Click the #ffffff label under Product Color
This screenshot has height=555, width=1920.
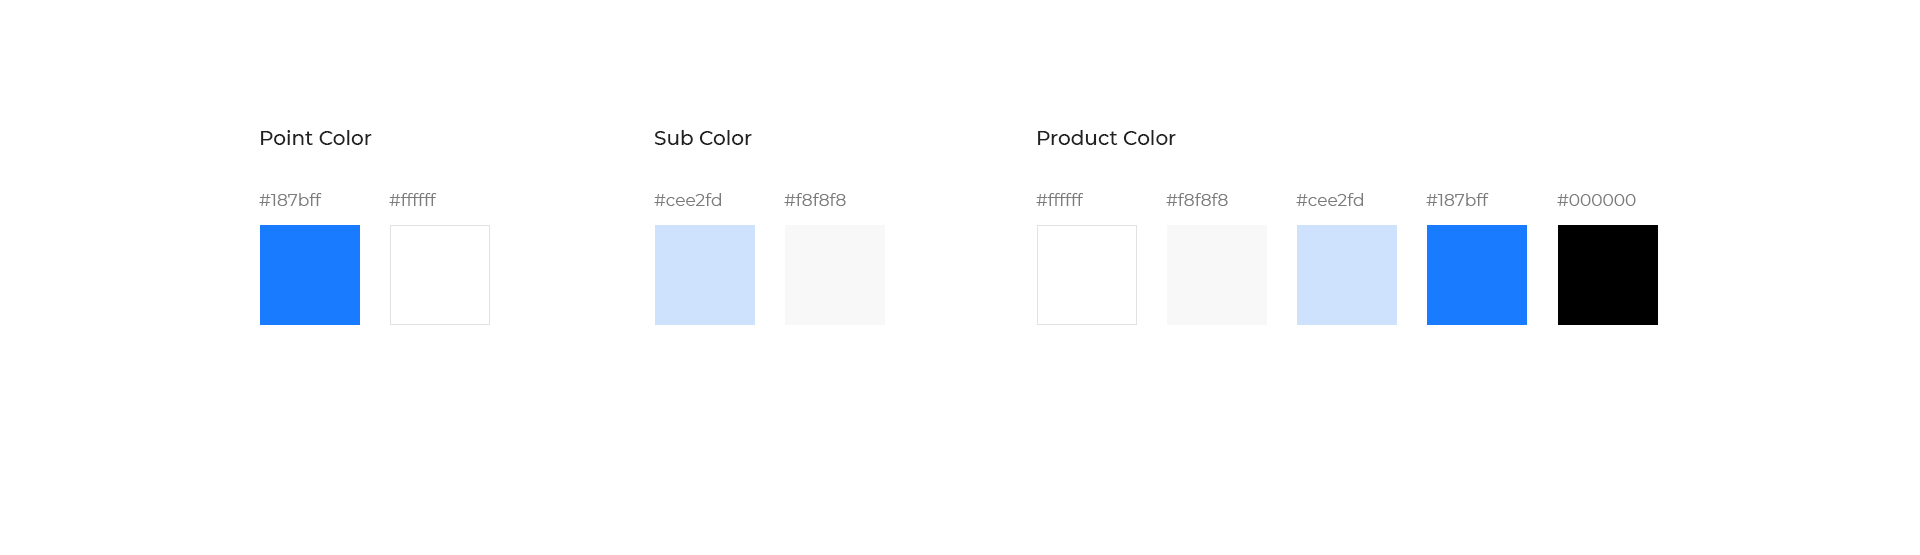coord(1060,200)
